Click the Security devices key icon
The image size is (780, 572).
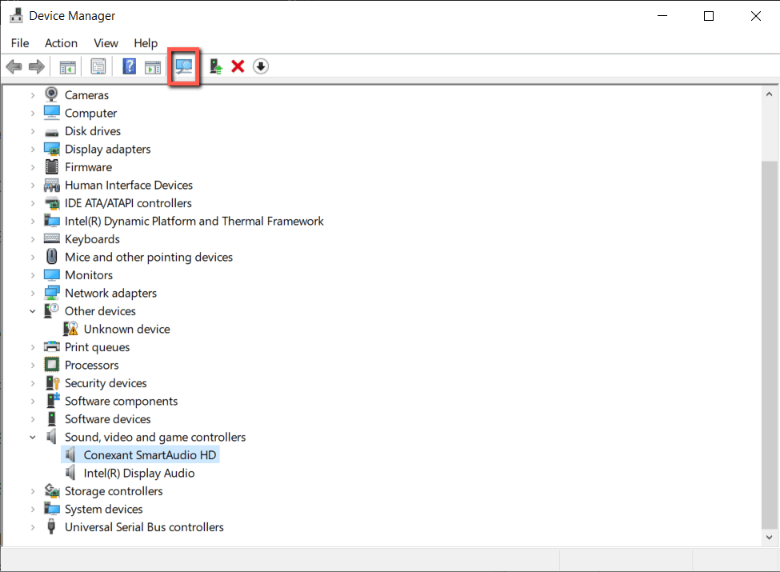52,382
